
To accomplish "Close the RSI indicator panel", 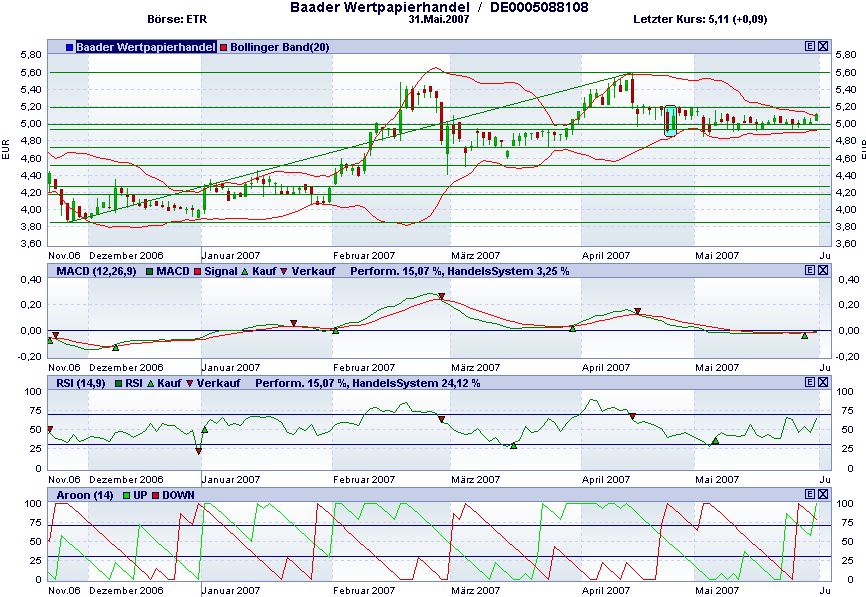I will tap(823, 382).
